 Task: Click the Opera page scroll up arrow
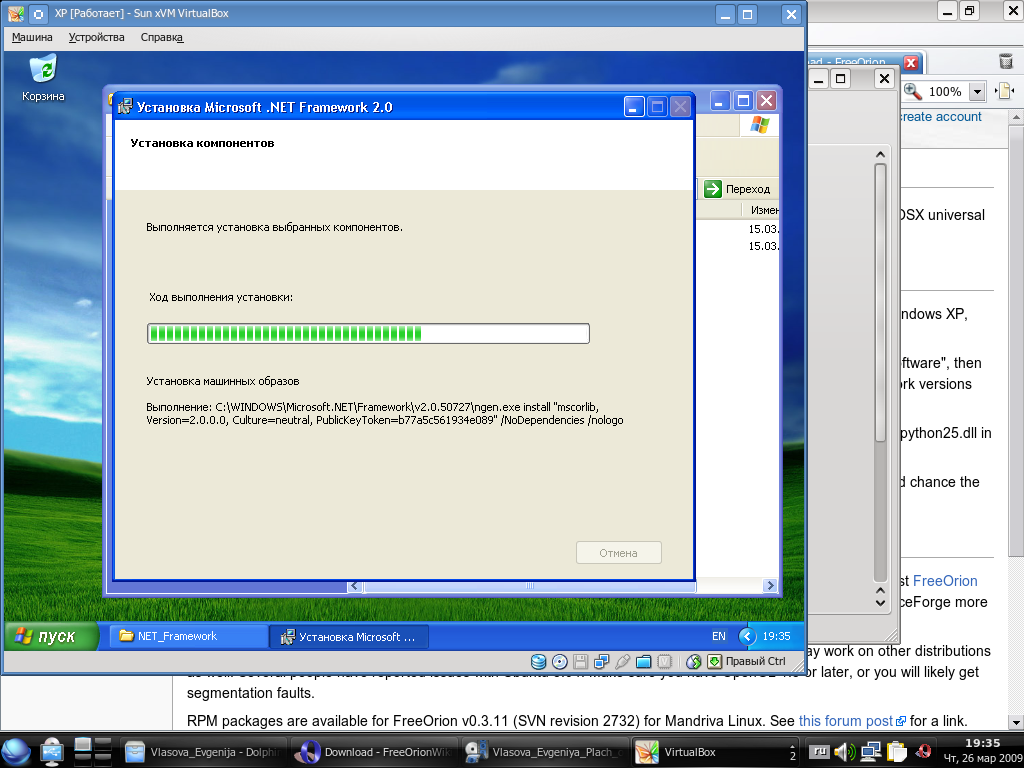1016,118
